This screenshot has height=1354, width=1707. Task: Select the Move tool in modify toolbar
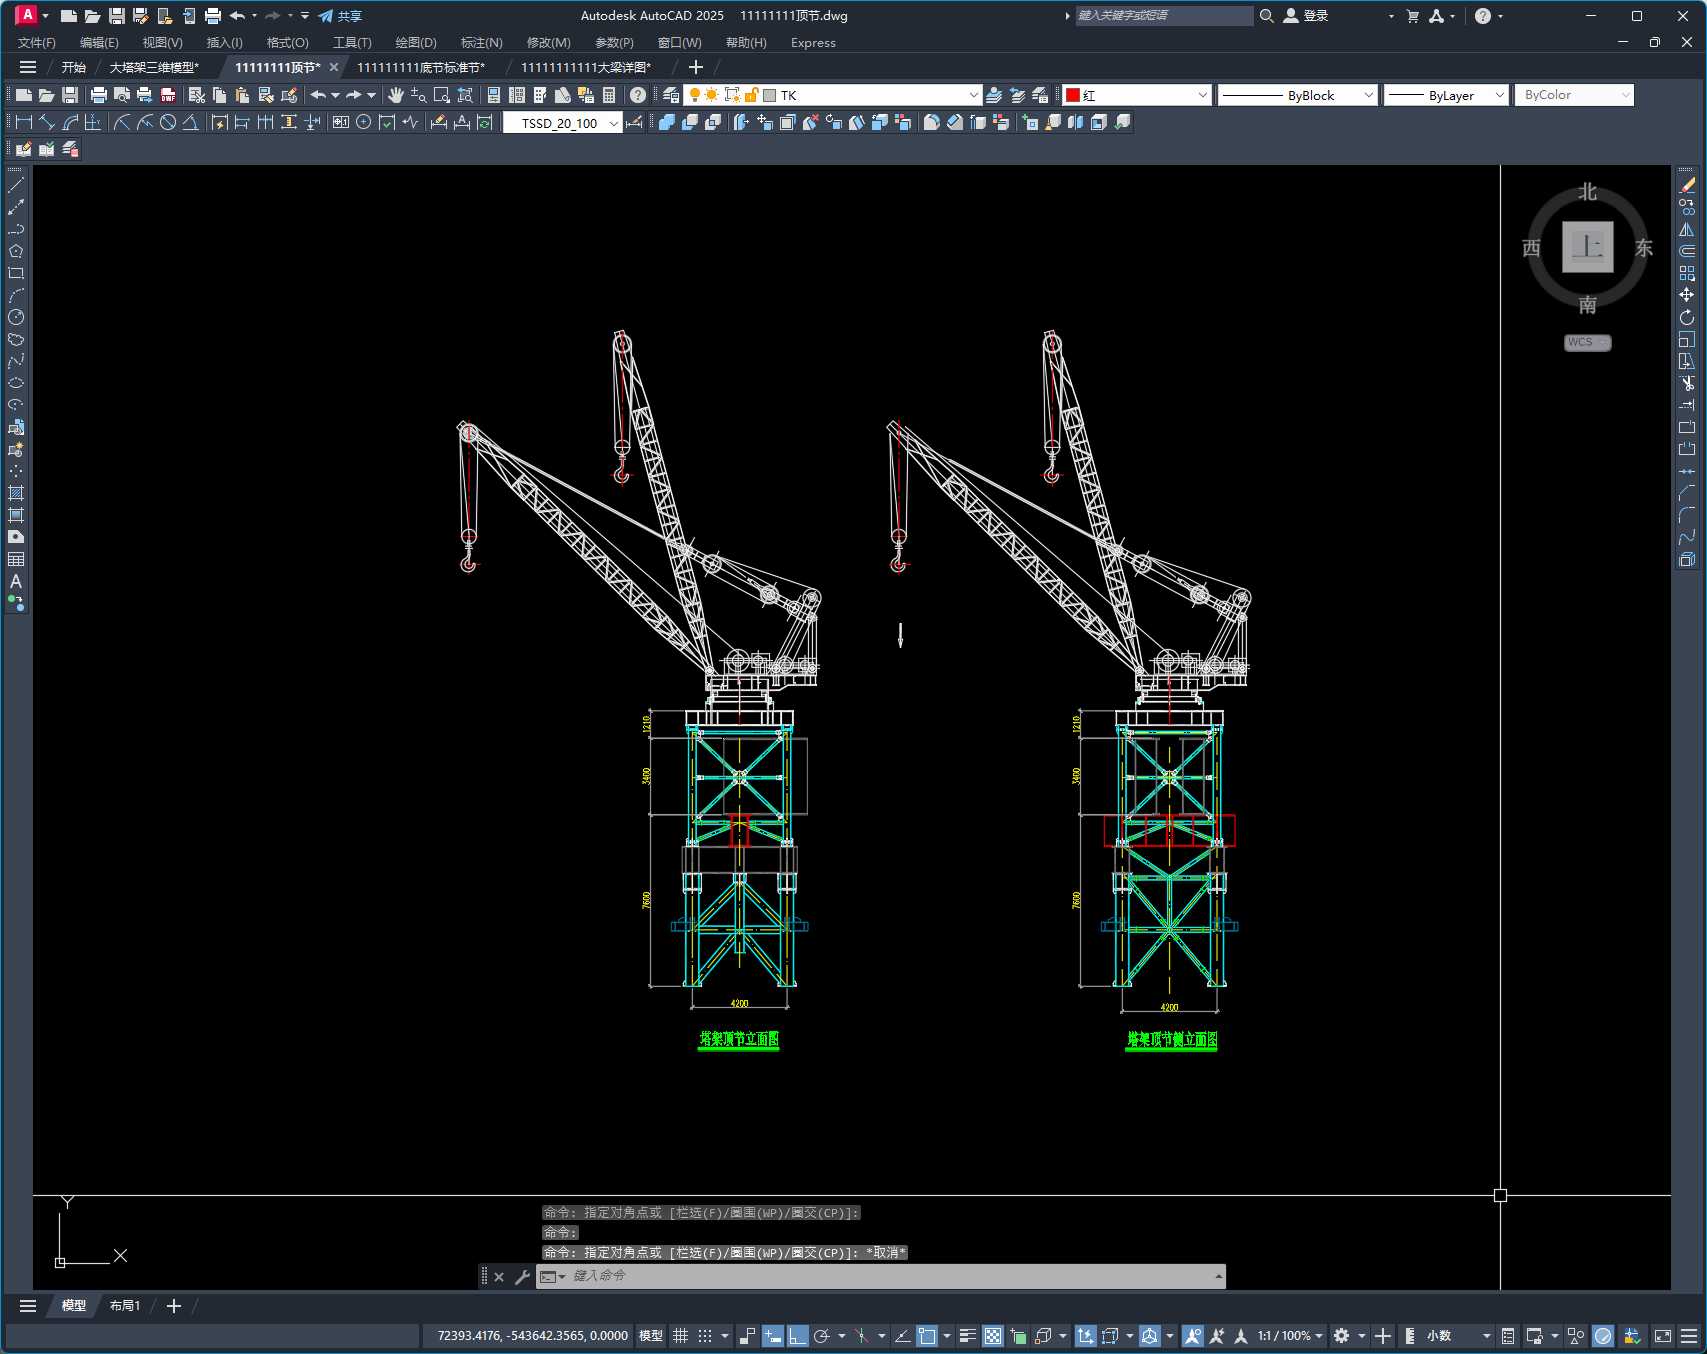pyautogui.click(x=1687, y=295)
